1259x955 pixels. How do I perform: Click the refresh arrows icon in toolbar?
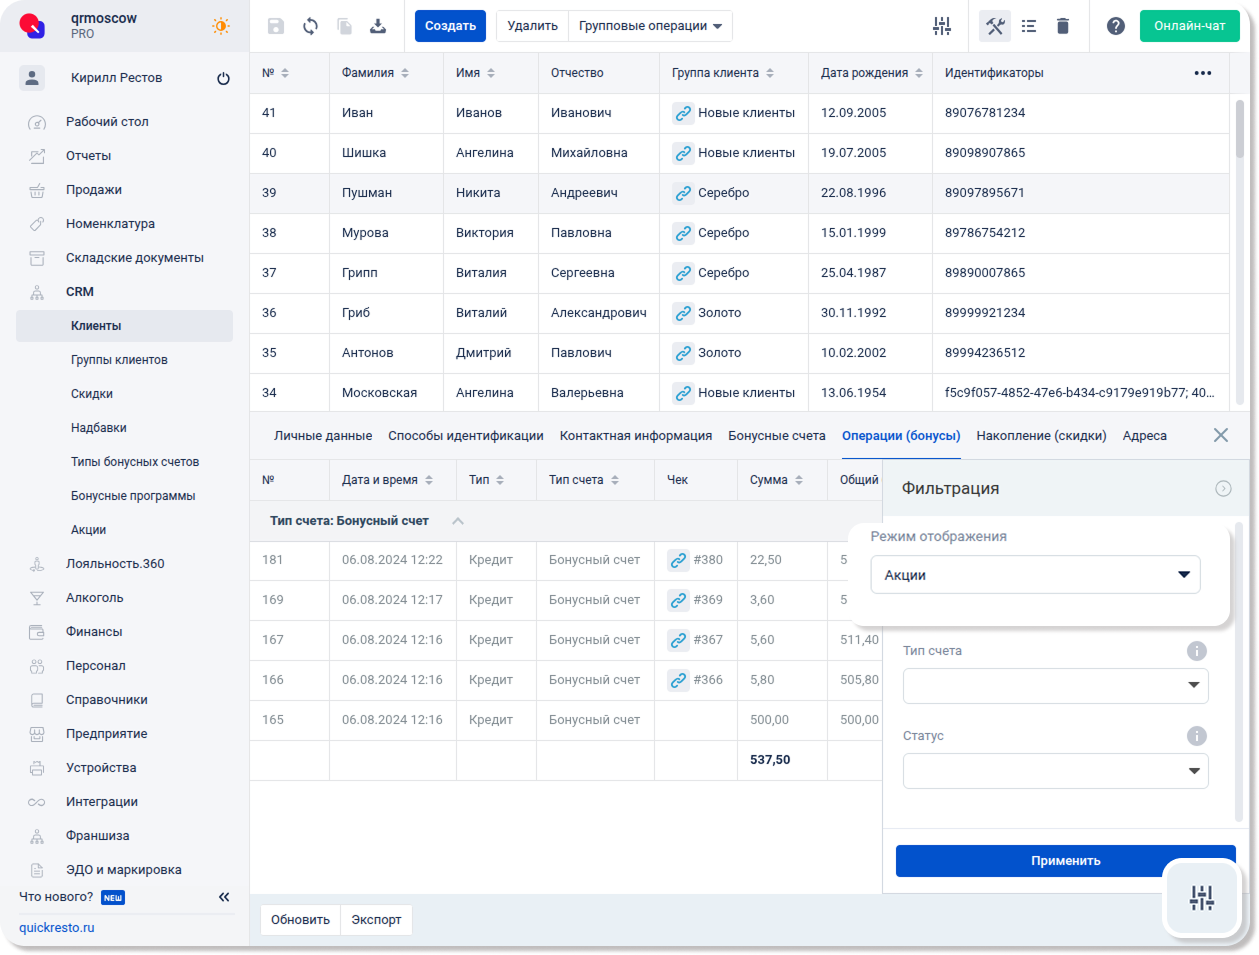[310, 26]
